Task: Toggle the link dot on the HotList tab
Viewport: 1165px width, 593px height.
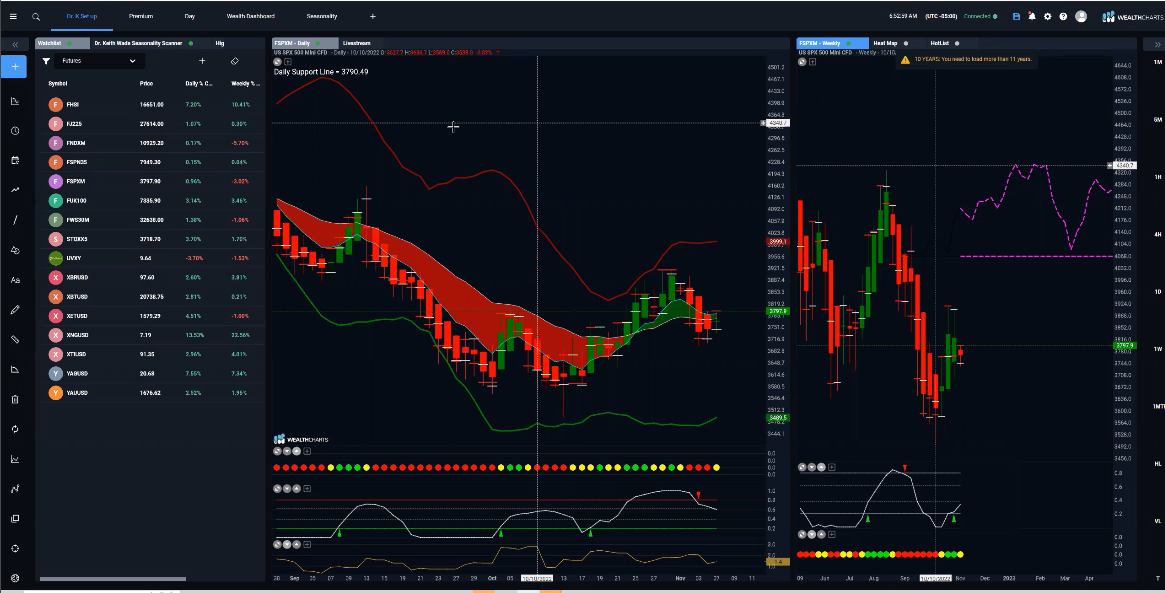Action: pos(957,43)
